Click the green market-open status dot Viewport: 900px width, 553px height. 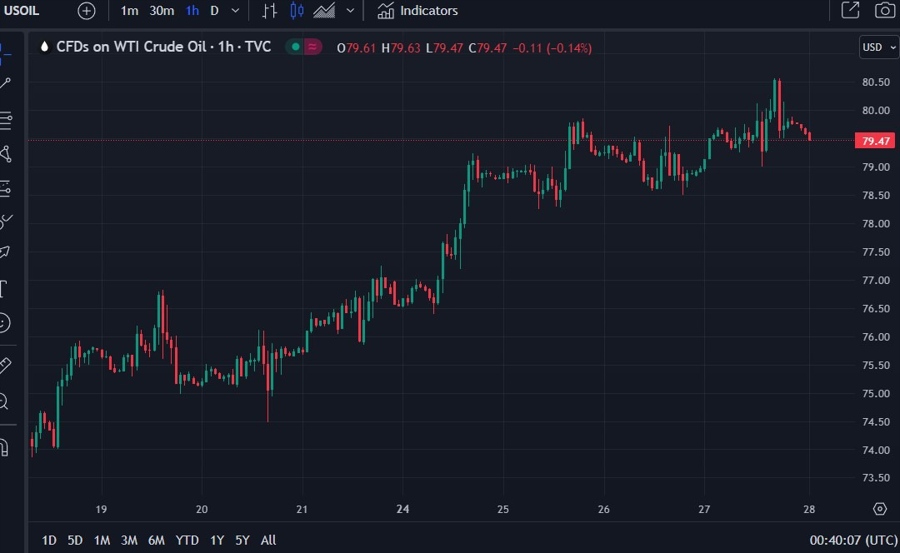[x=295, y=47]
